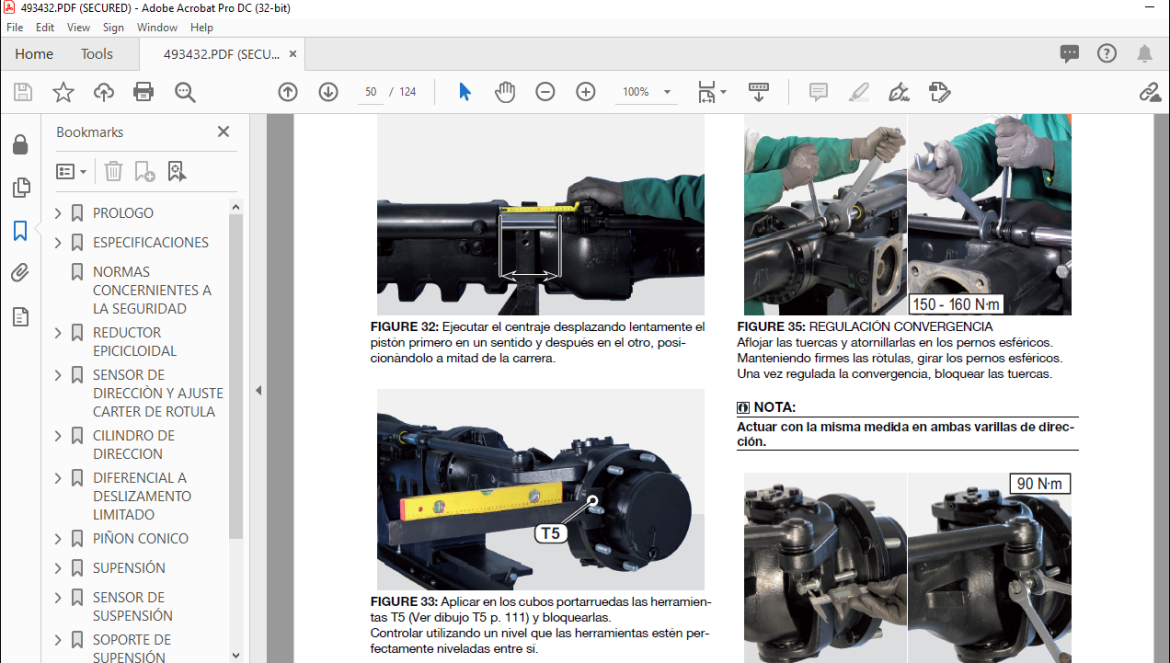This screenshot has width=1170, height=663.
Task: Open document layers panel icon in sidebar
Action: [x=21, y=317]
